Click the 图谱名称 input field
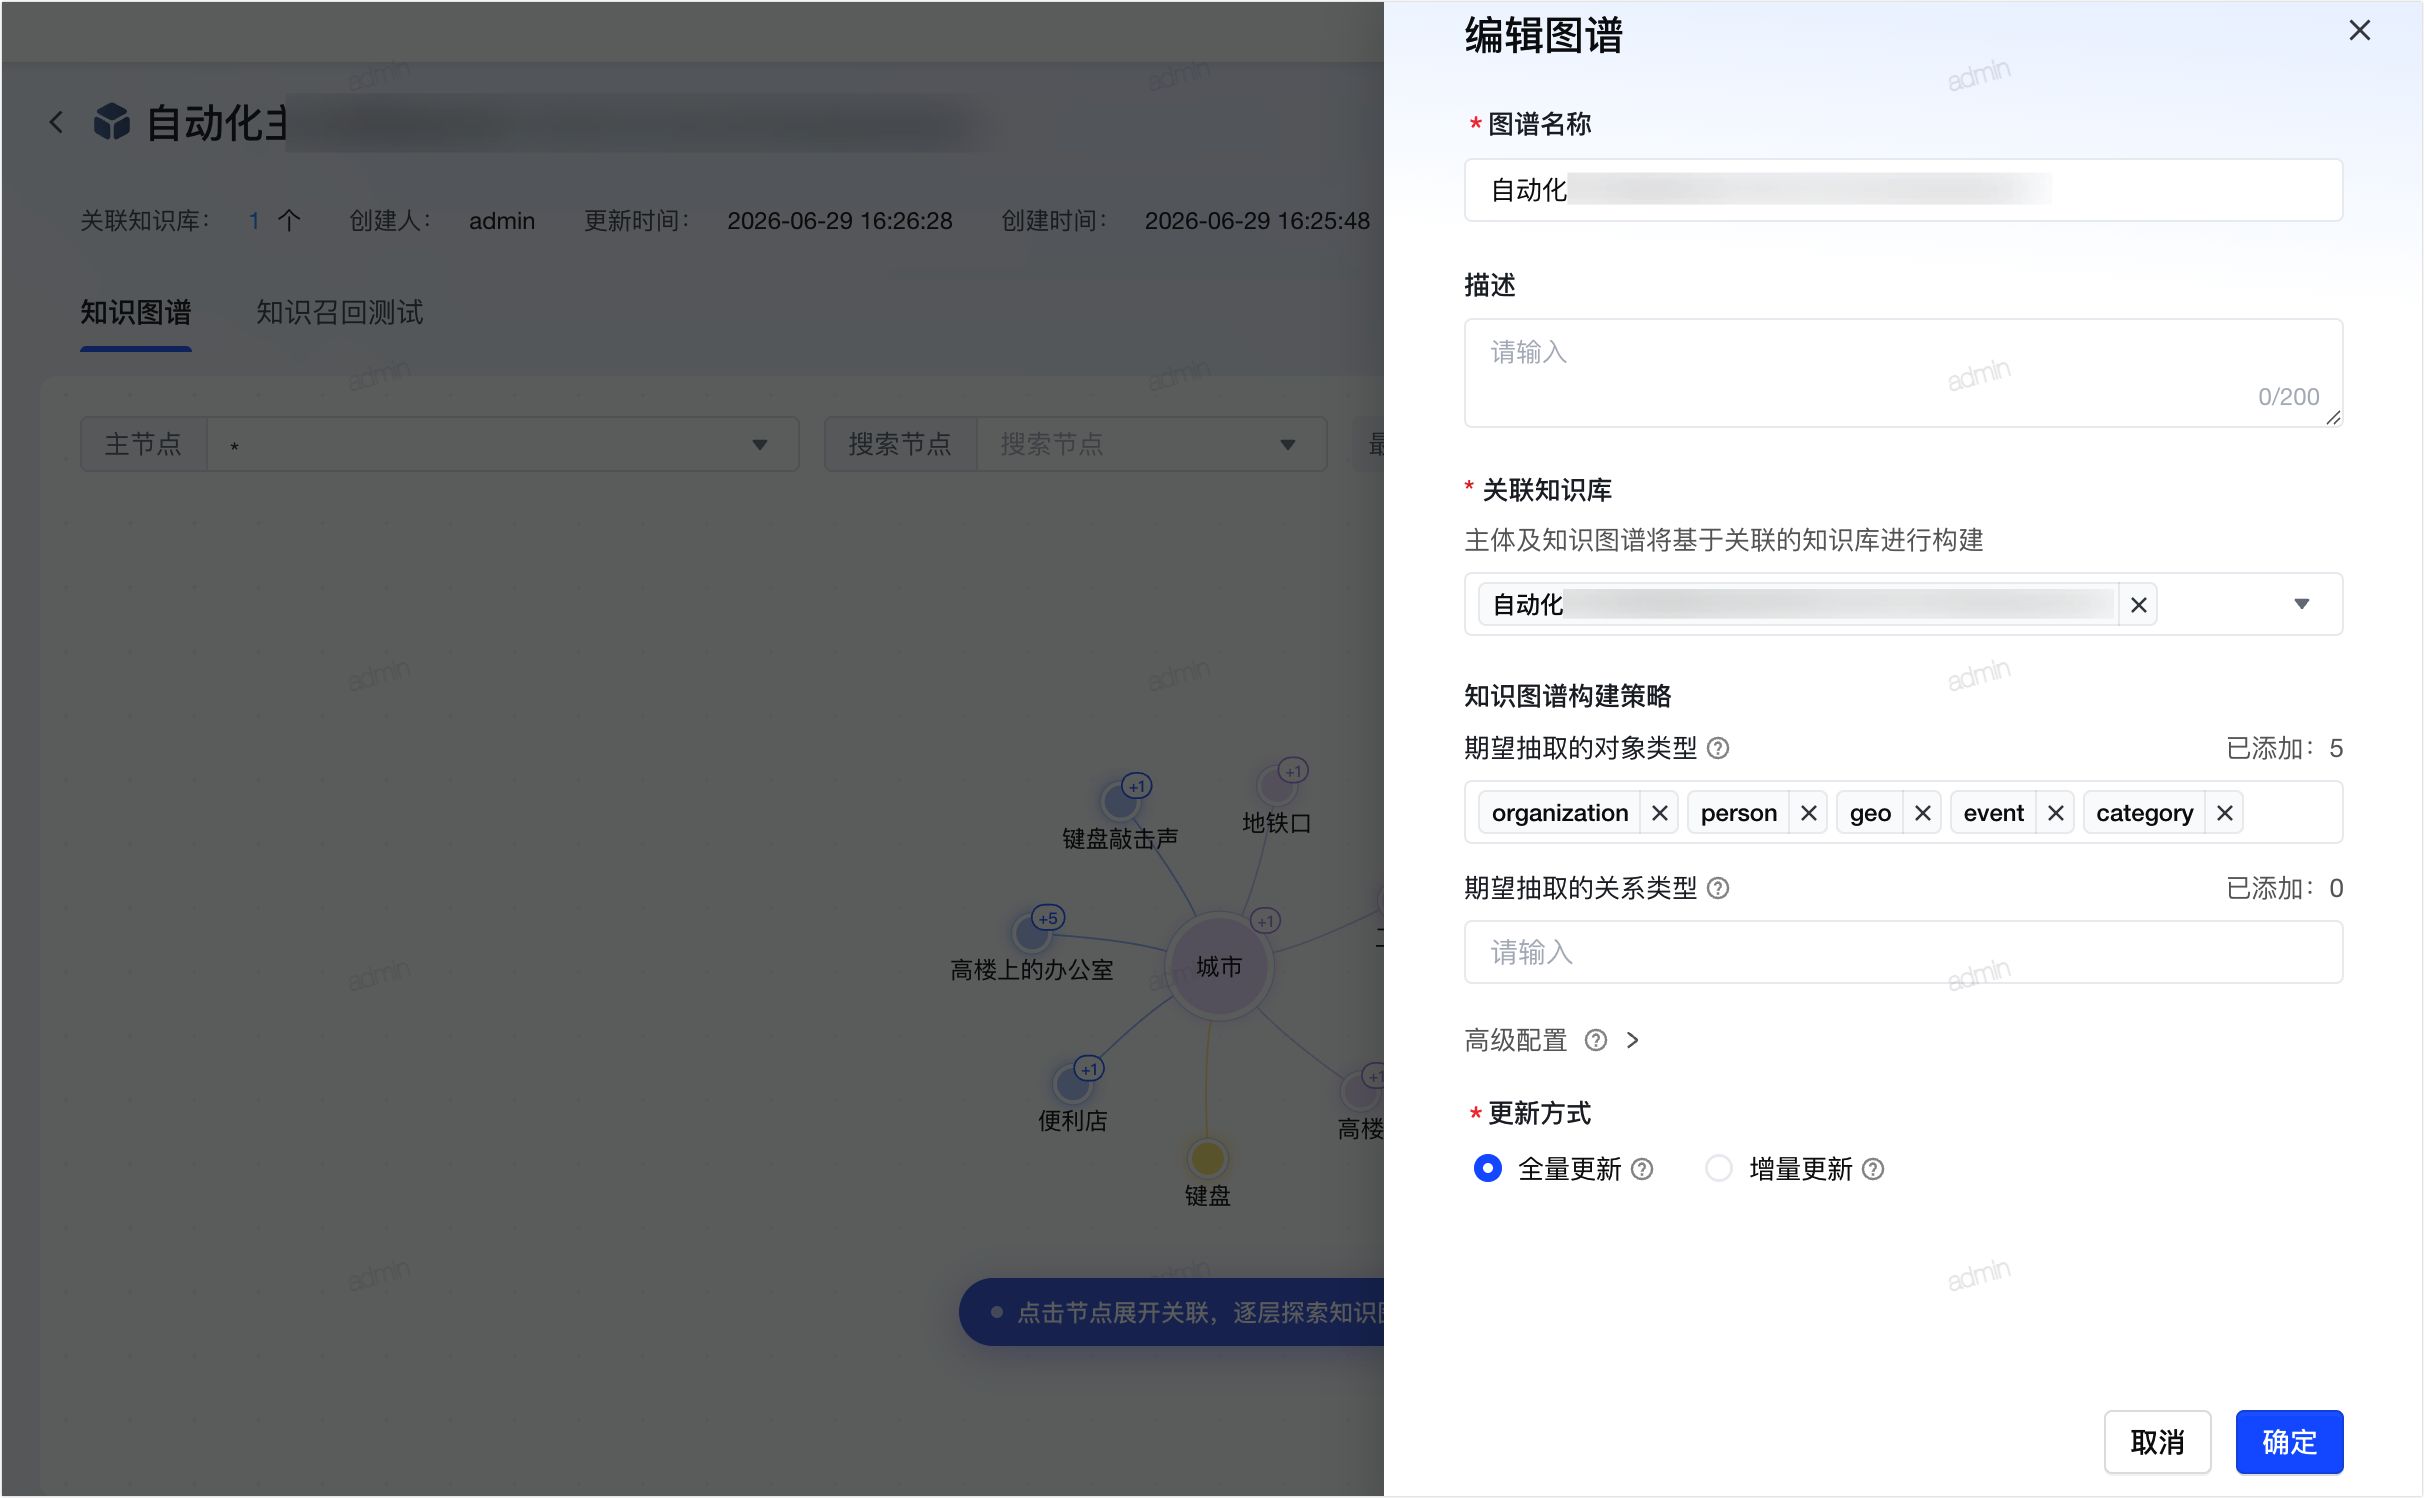 [1903, 190]
